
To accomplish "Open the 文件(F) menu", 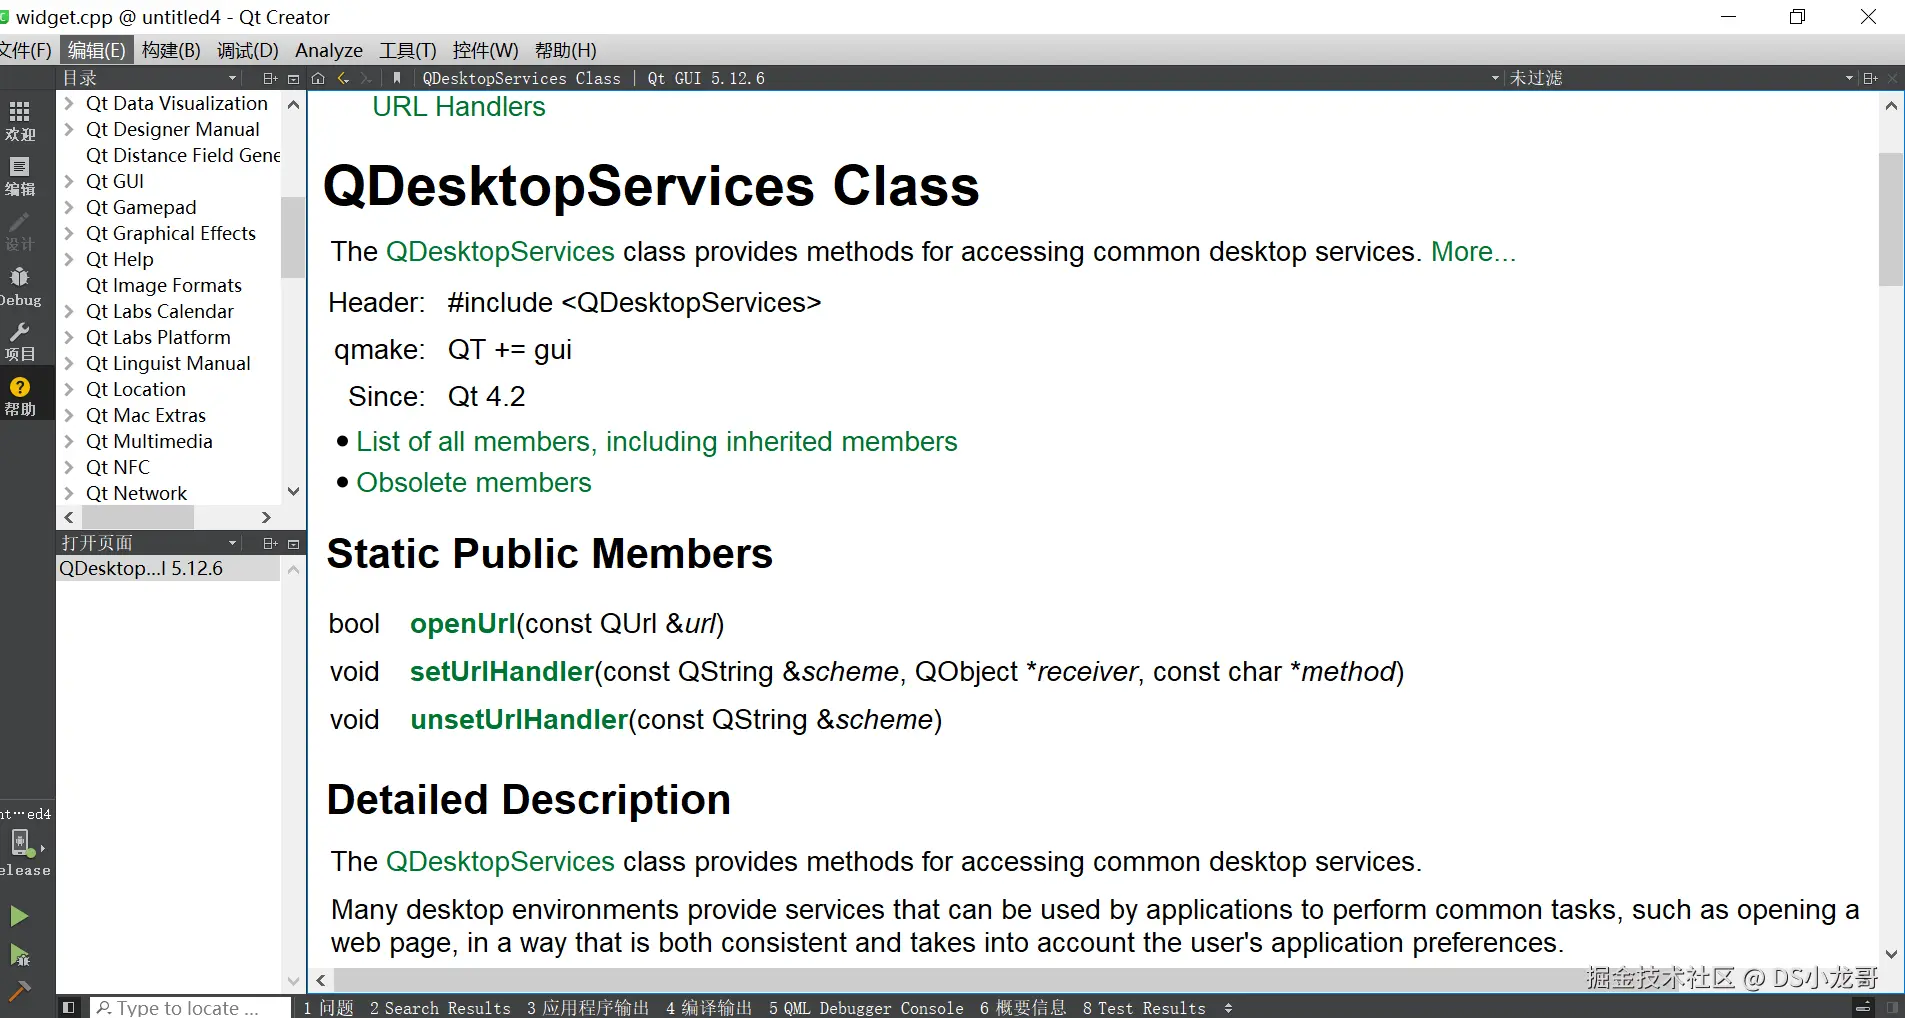I will coord(25,50).
